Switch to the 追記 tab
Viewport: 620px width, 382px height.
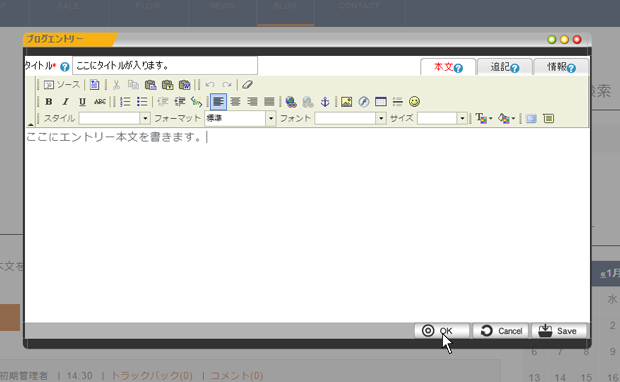[505, 67]
